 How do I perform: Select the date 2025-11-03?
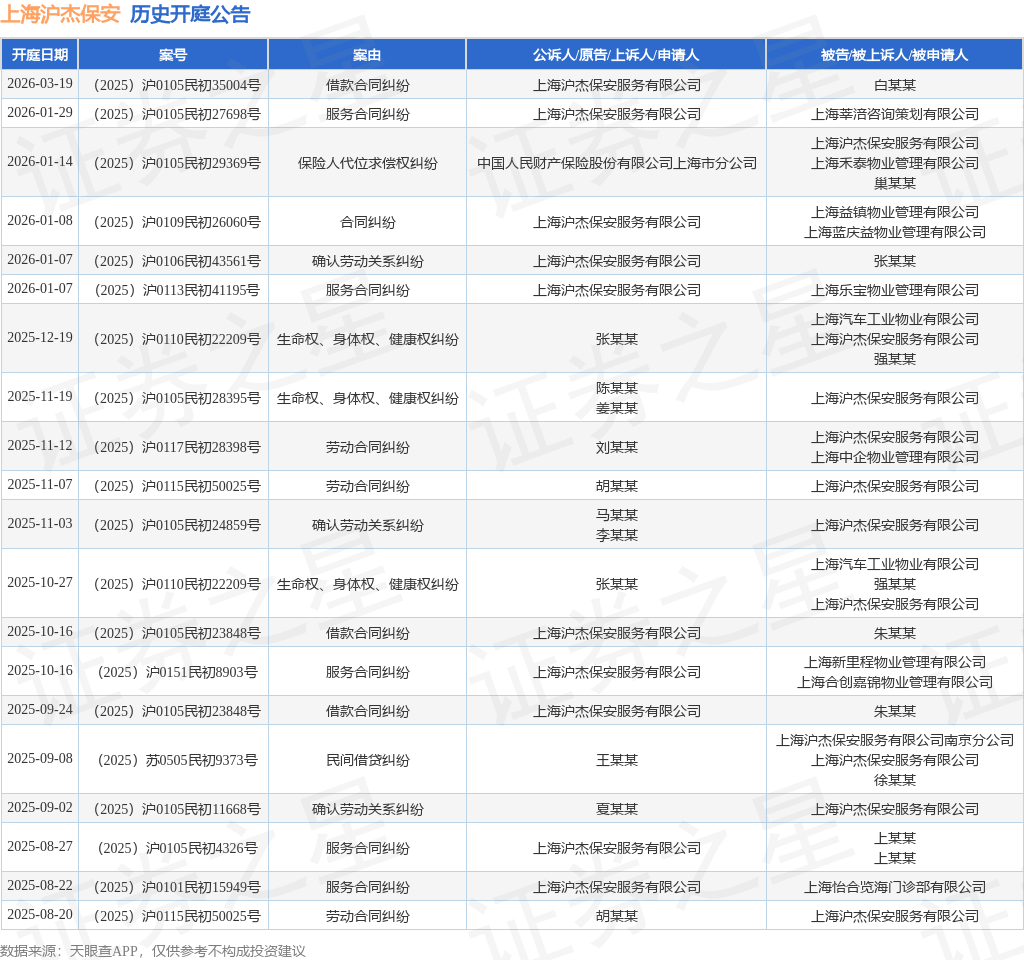click(x=40, y=524)
